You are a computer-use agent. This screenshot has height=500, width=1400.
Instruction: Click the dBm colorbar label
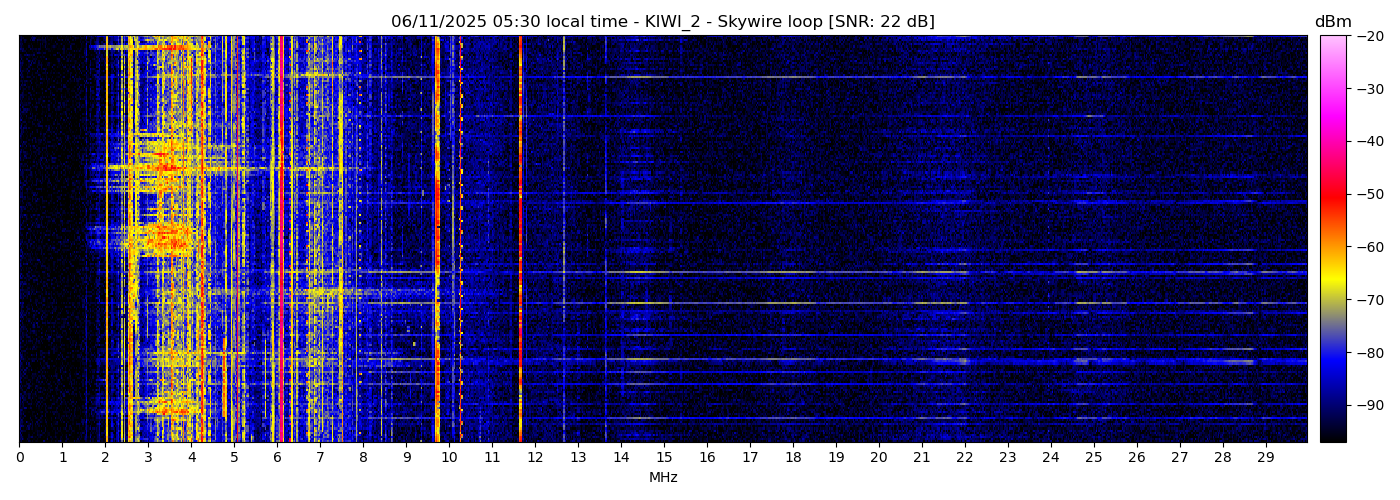click(1332, 22)
